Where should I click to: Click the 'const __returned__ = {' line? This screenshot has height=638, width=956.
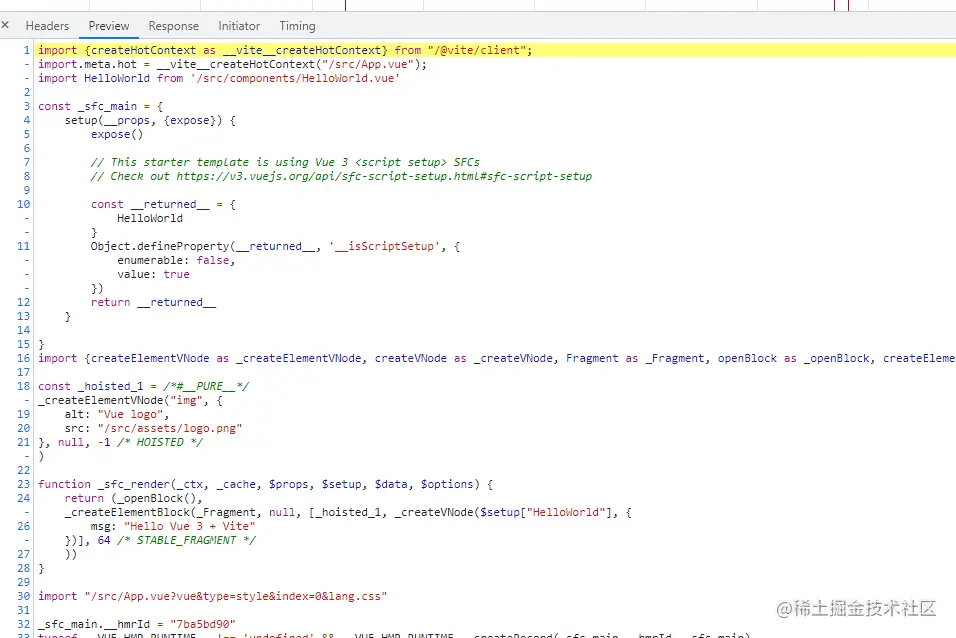click(x=163, y=204)
